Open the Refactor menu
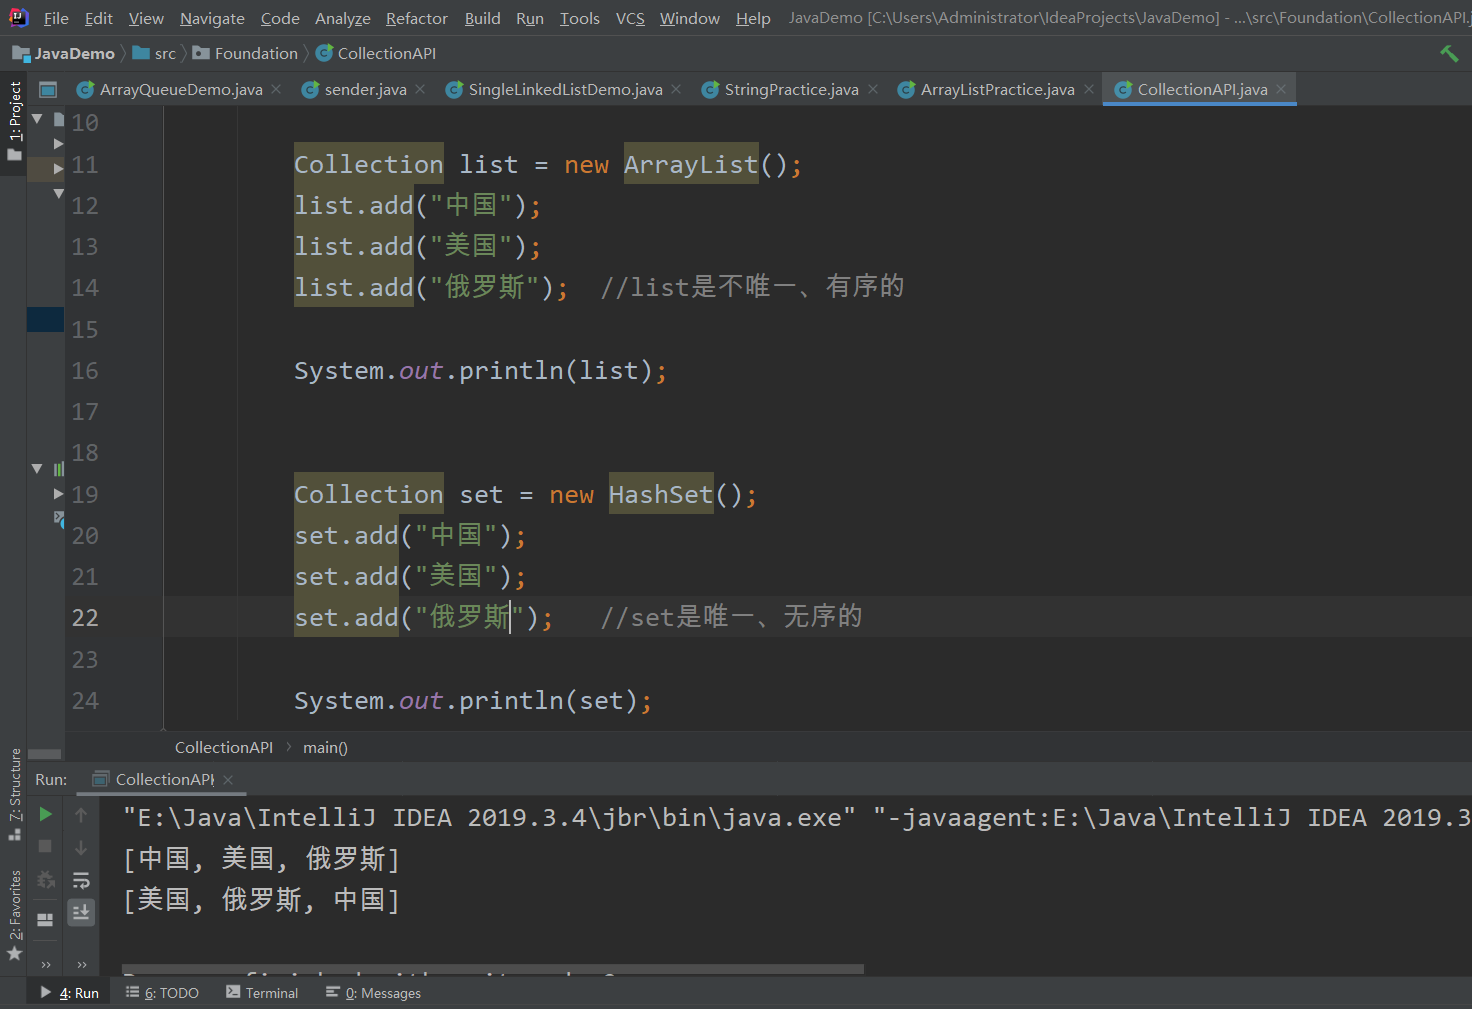 click(417, 18)
